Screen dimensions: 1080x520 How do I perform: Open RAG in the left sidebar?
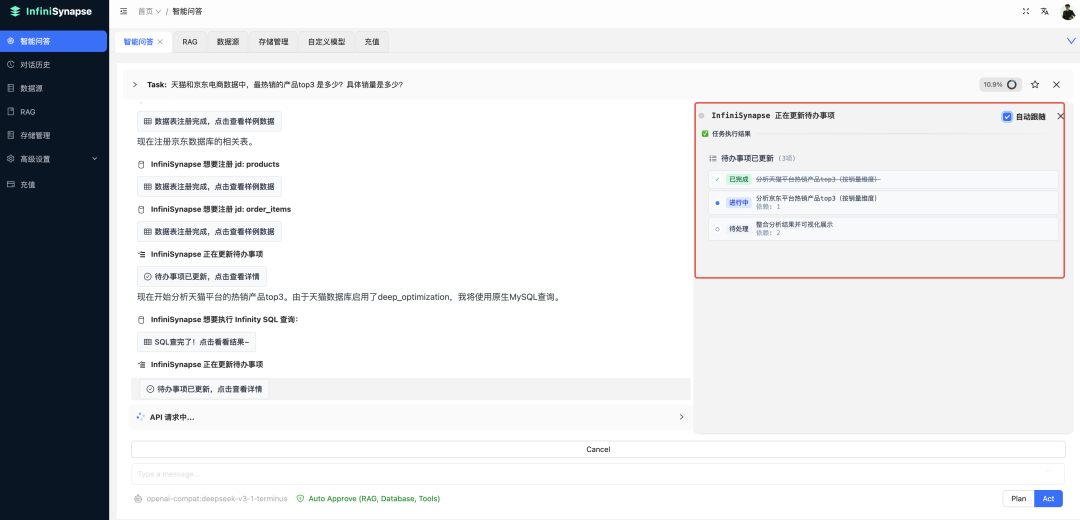[x=54, y=112]
